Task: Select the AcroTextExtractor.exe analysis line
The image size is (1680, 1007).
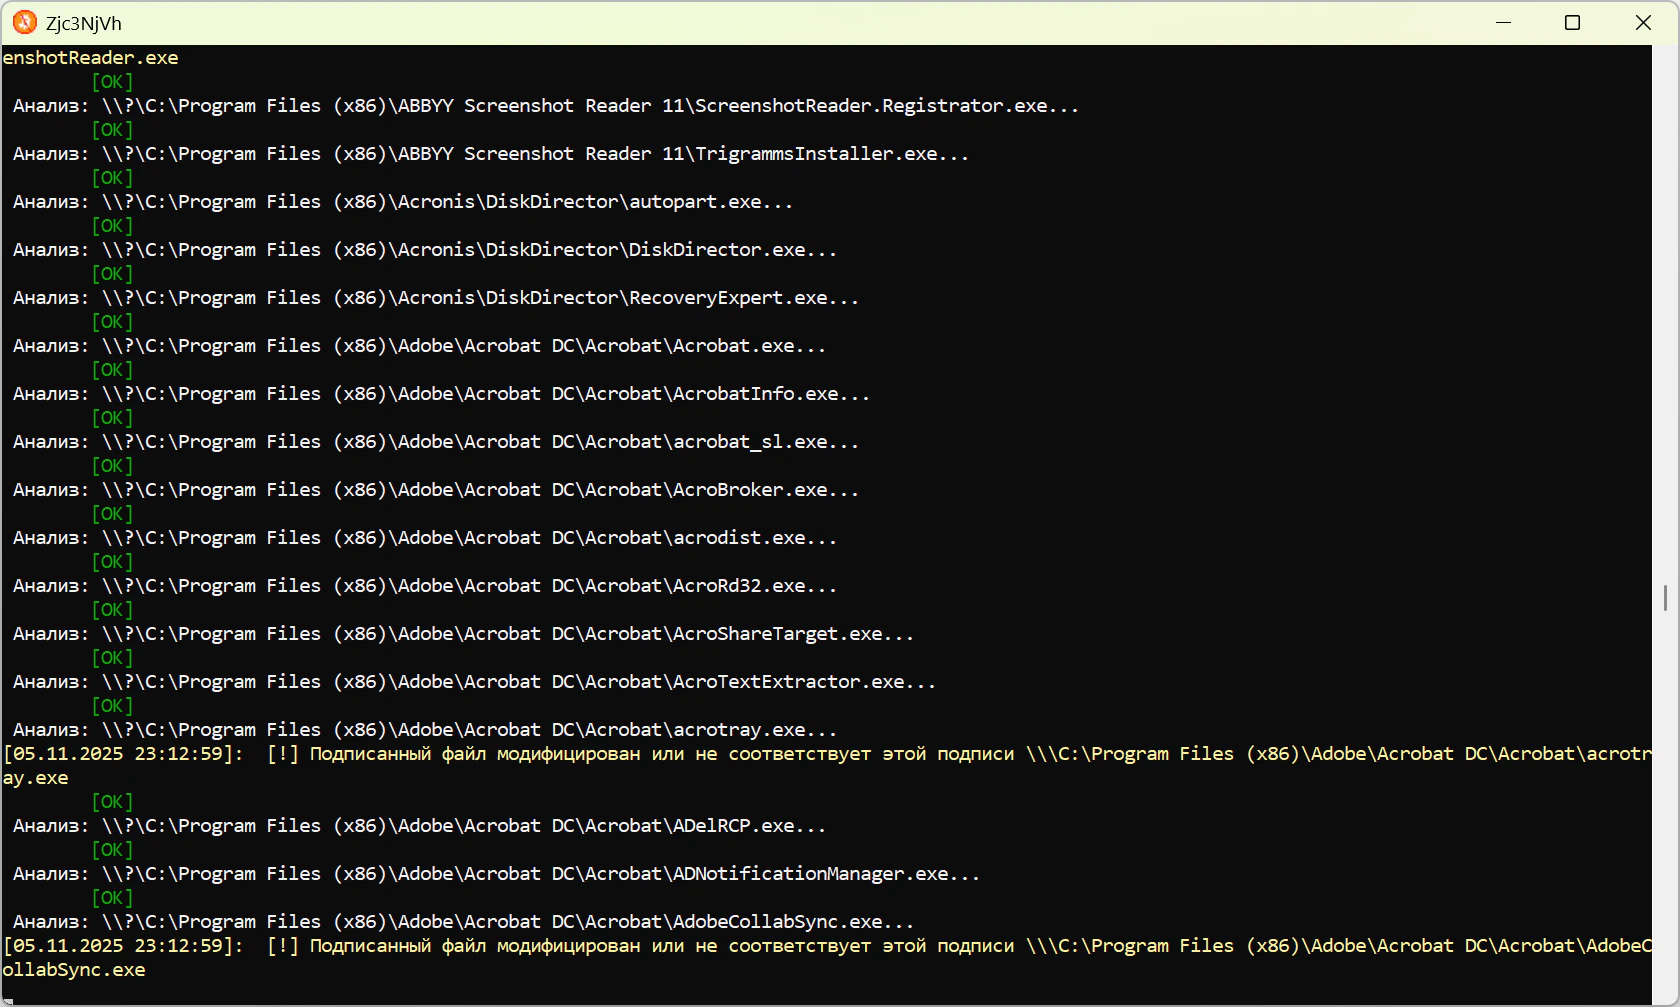Action: pyautogui.click(x=474, y=682)
